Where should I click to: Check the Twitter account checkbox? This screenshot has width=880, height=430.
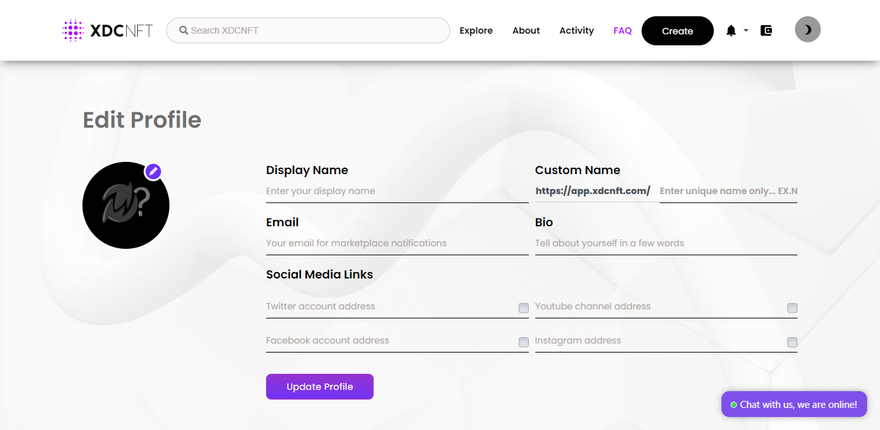523,308
